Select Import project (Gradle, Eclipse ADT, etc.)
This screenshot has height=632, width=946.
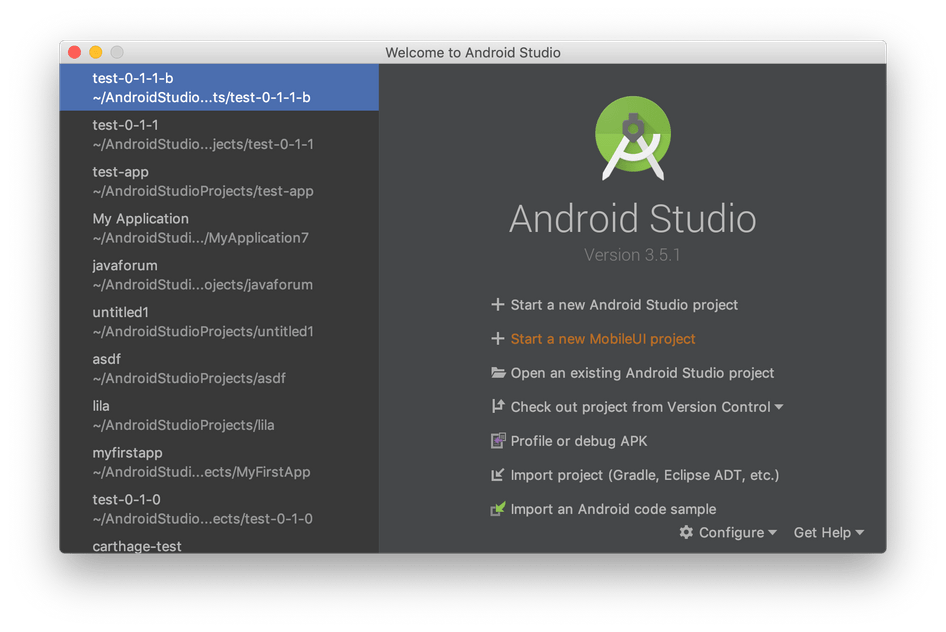click(x=645, y=475)
